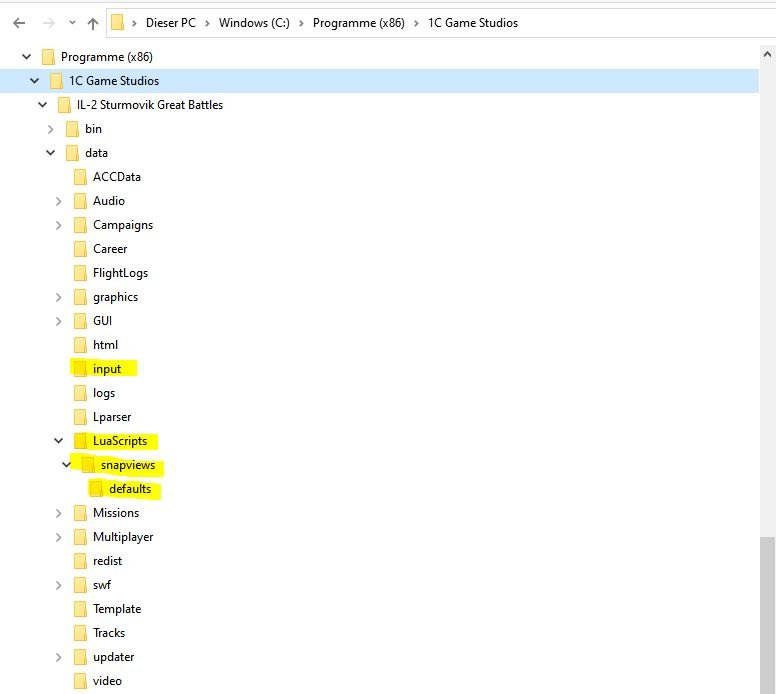This screenshot has height=694, width=776.
Task: Click the vertical scrollbar thumb
Action: (768, 615)
